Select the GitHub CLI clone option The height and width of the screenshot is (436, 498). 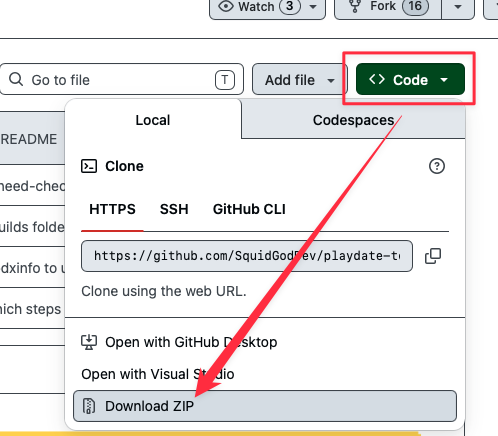(249, 209)
